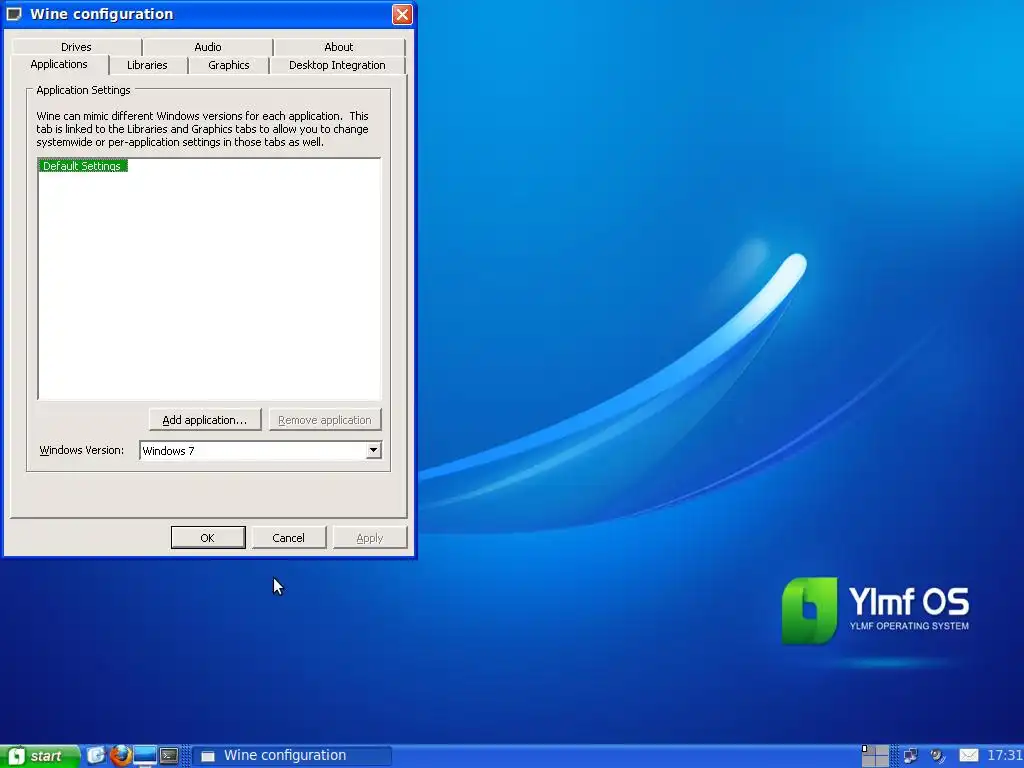The height and width of the screenshot is (768, 1024).
Task: Click the Application Settings group label
Action: [x=83, y=90]
